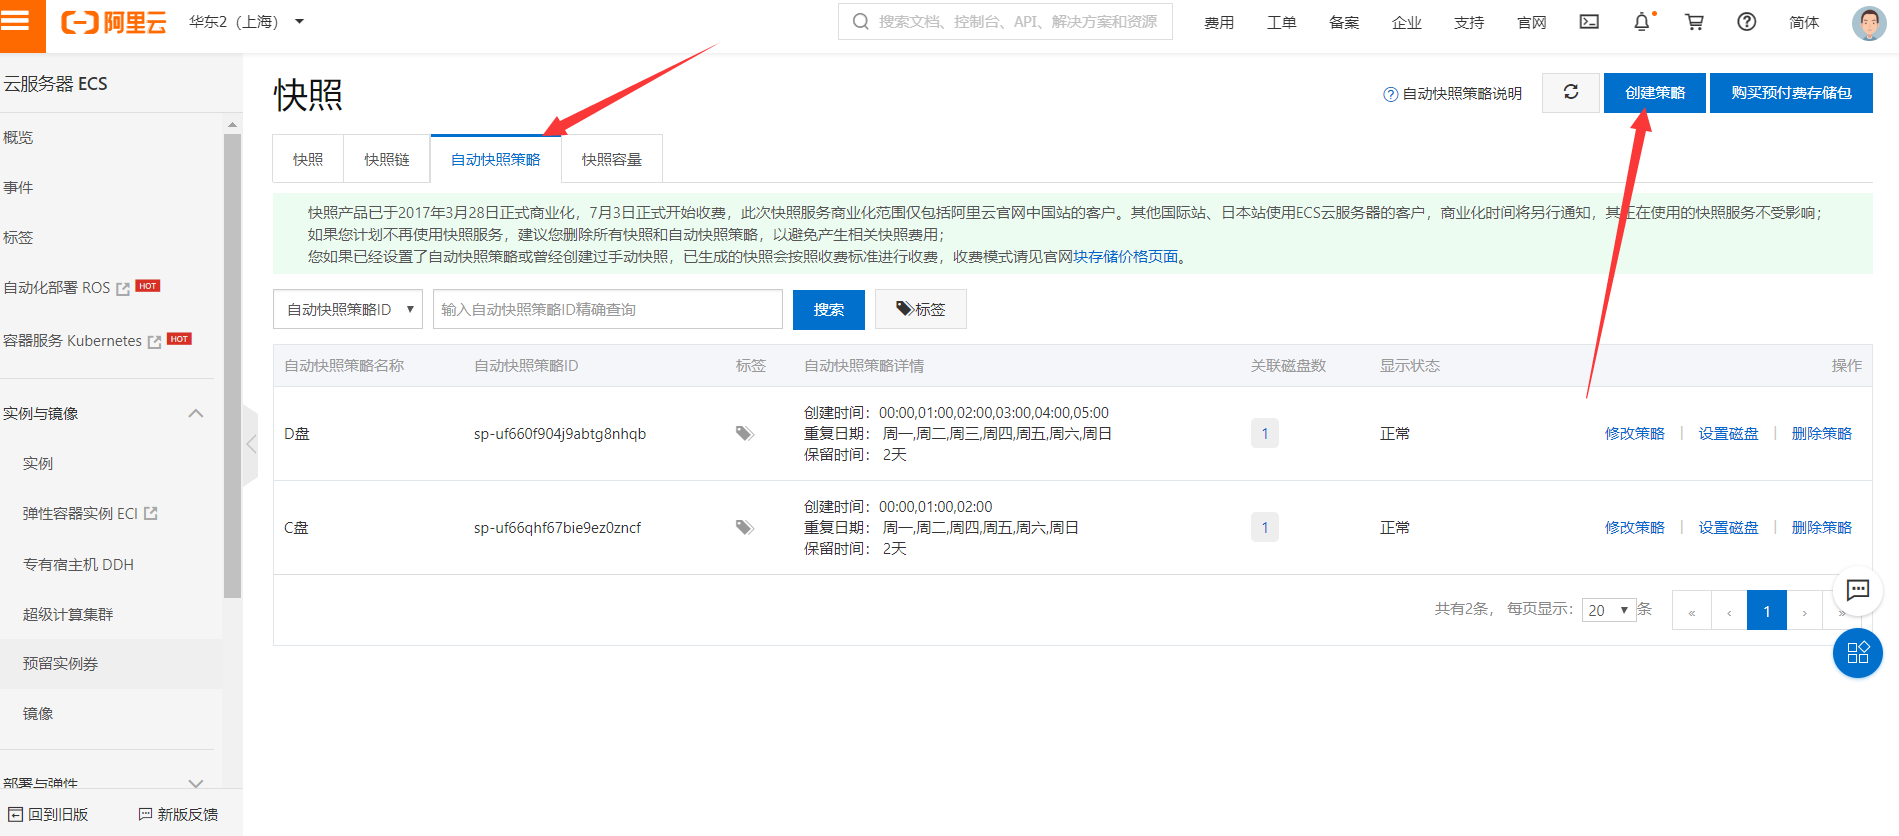Switch to the 快照容量 tab
Viewport: 1899px width, 836px height.
(611, 160)
